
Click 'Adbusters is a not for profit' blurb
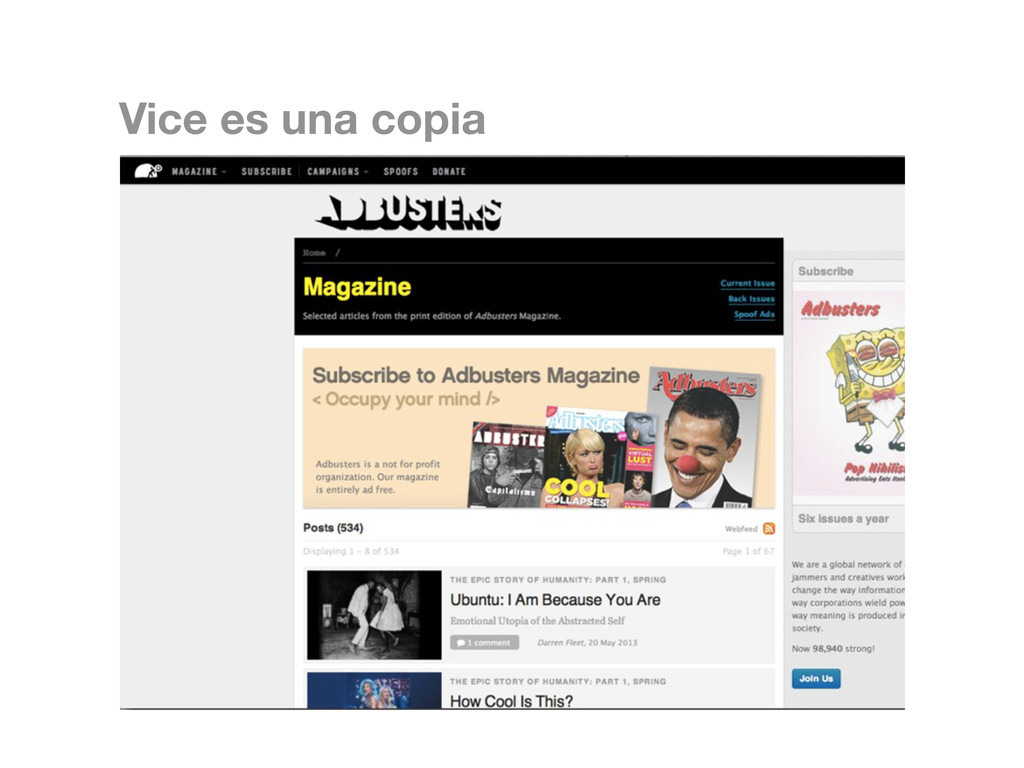click(x=377, y=477)
